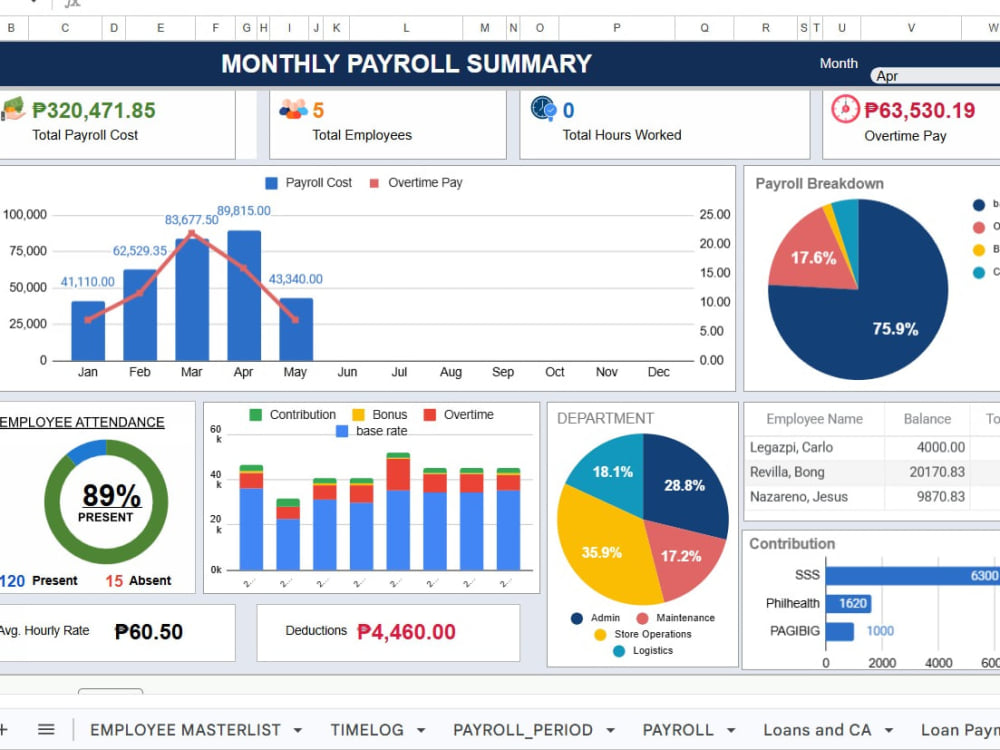Click the PAGIBIG contribution bar
Image resolution: width=1000 pixels, height=750 pixels.
pos(840,631)
